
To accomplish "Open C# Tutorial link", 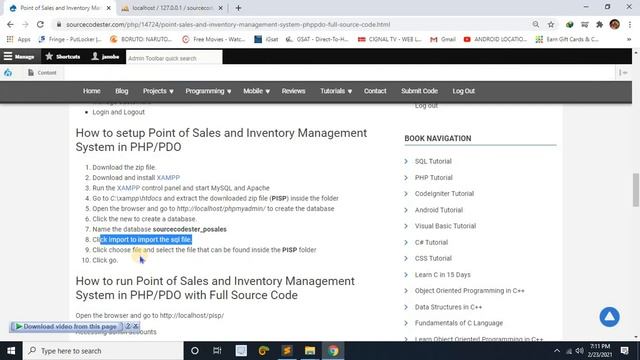I will point(431,242).
